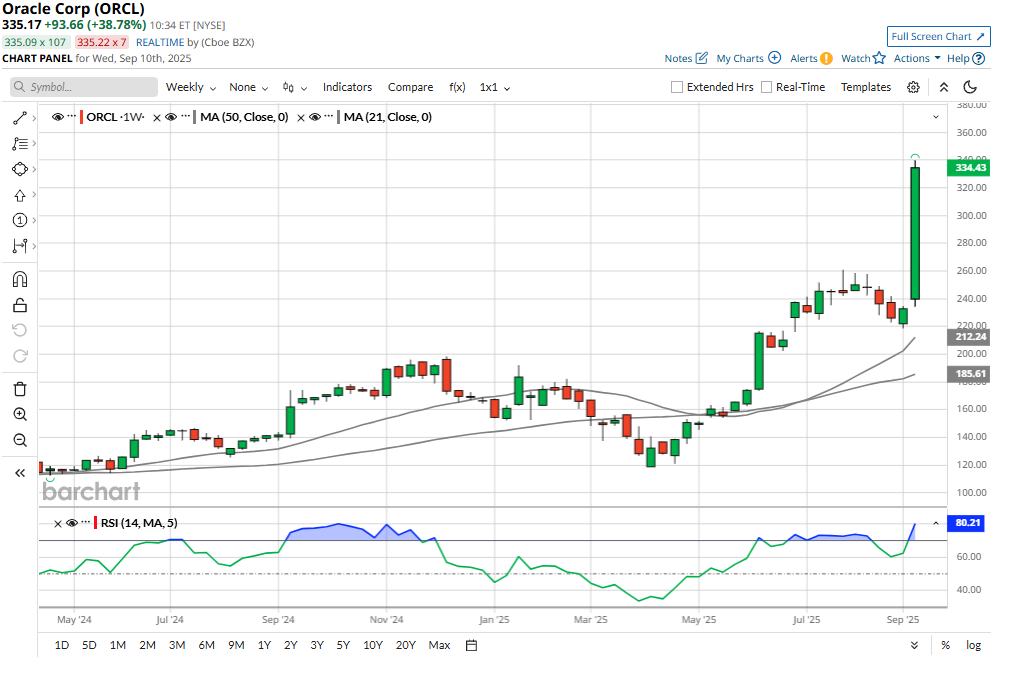This screenshot has width=1009, height=683.
Task: Click the undo arrow in left toolbar
Action: coord(20,330)
